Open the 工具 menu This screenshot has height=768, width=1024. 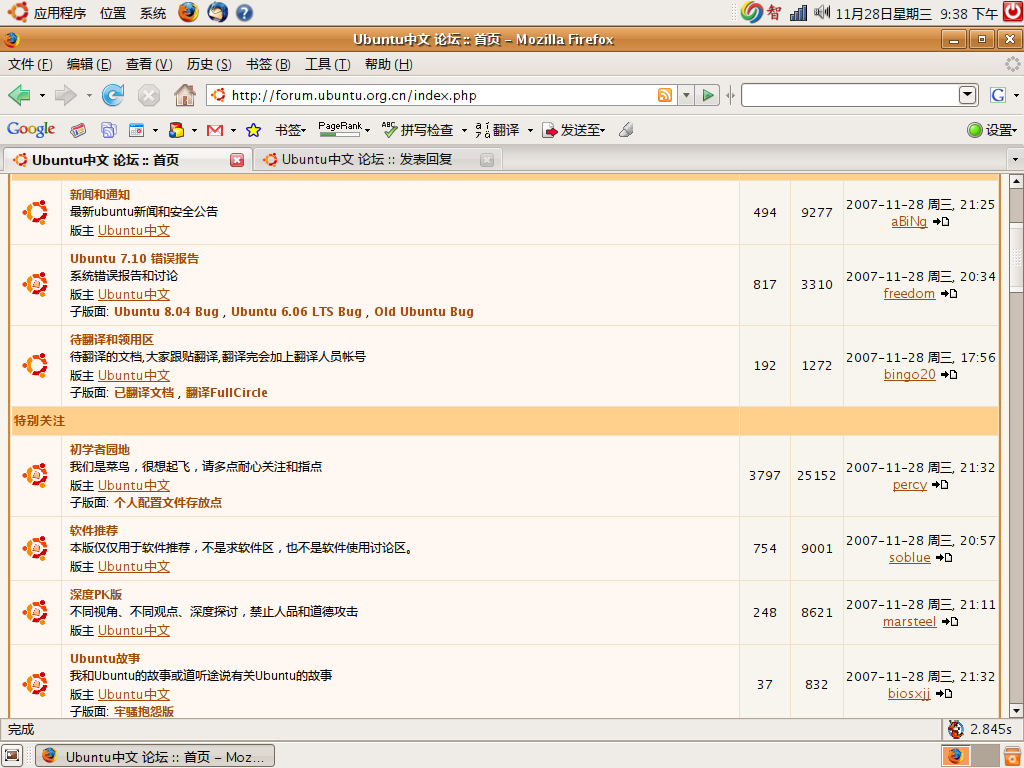tap(328, 64)
